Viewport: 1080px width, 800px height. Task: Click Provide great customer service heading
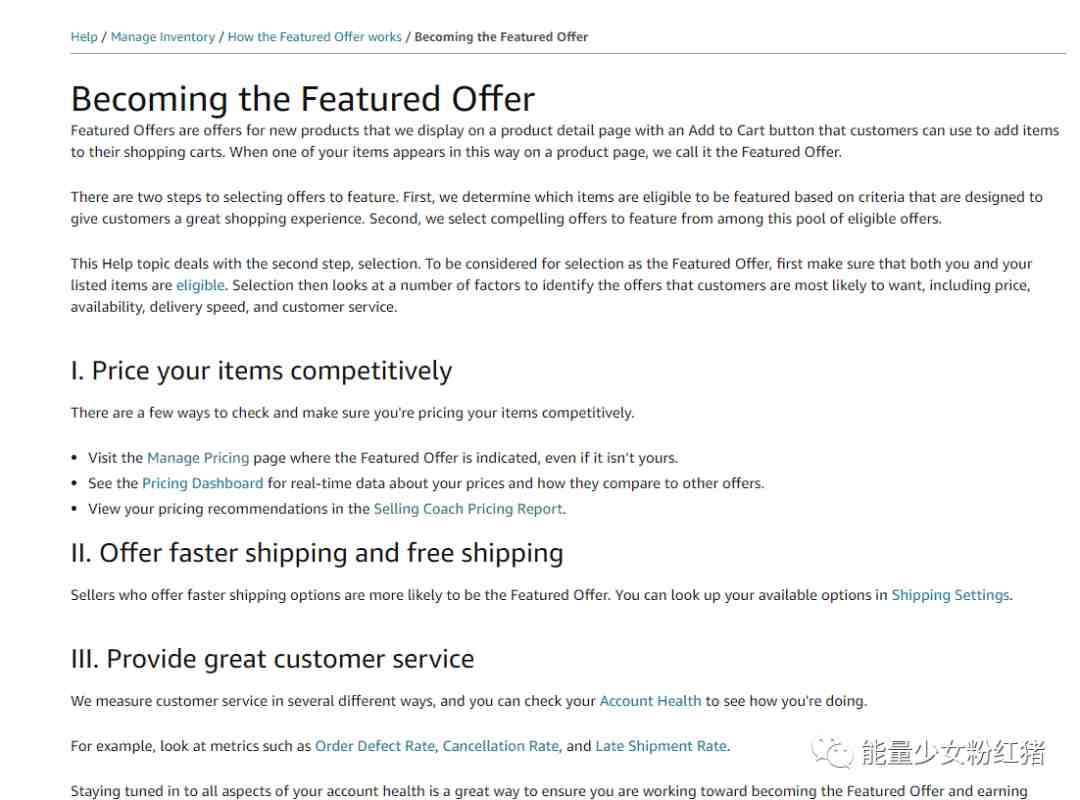[272, 659]
